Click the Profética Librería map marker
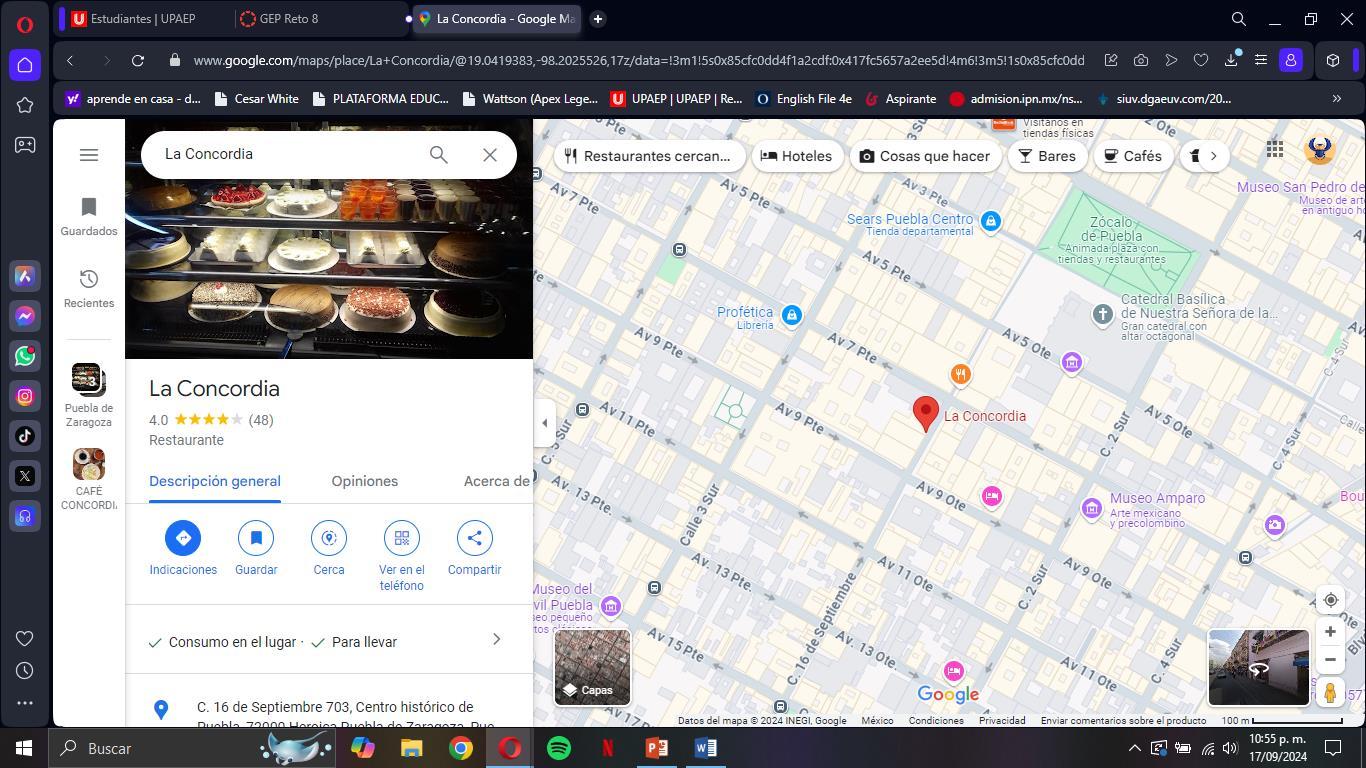1366x768 pixels. pos(792,315)
